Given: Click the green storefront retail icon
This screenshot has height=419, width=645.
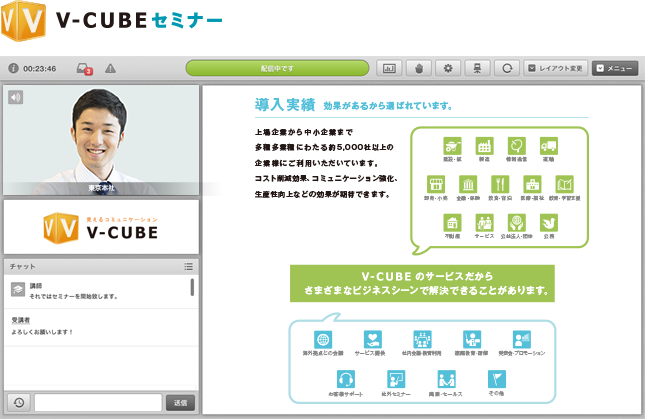Looking at the screenshot, I should pyautogui.click(x=436, y=184).
